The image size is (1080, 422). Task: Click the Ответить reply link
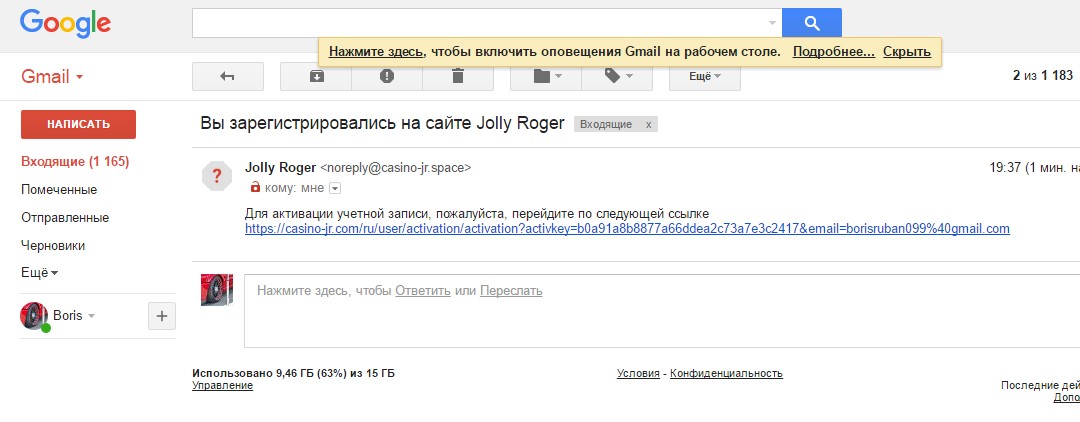423,291
